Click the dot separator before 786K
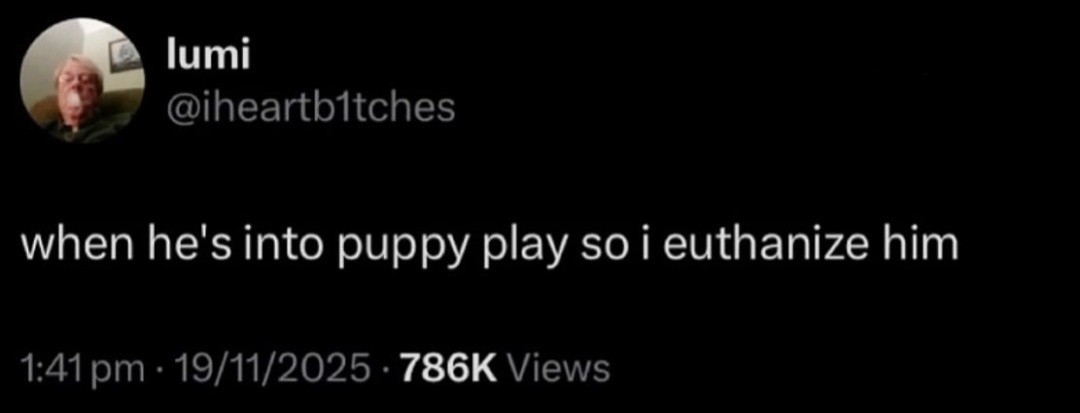The image size is (1080, 413). point(385,369)
